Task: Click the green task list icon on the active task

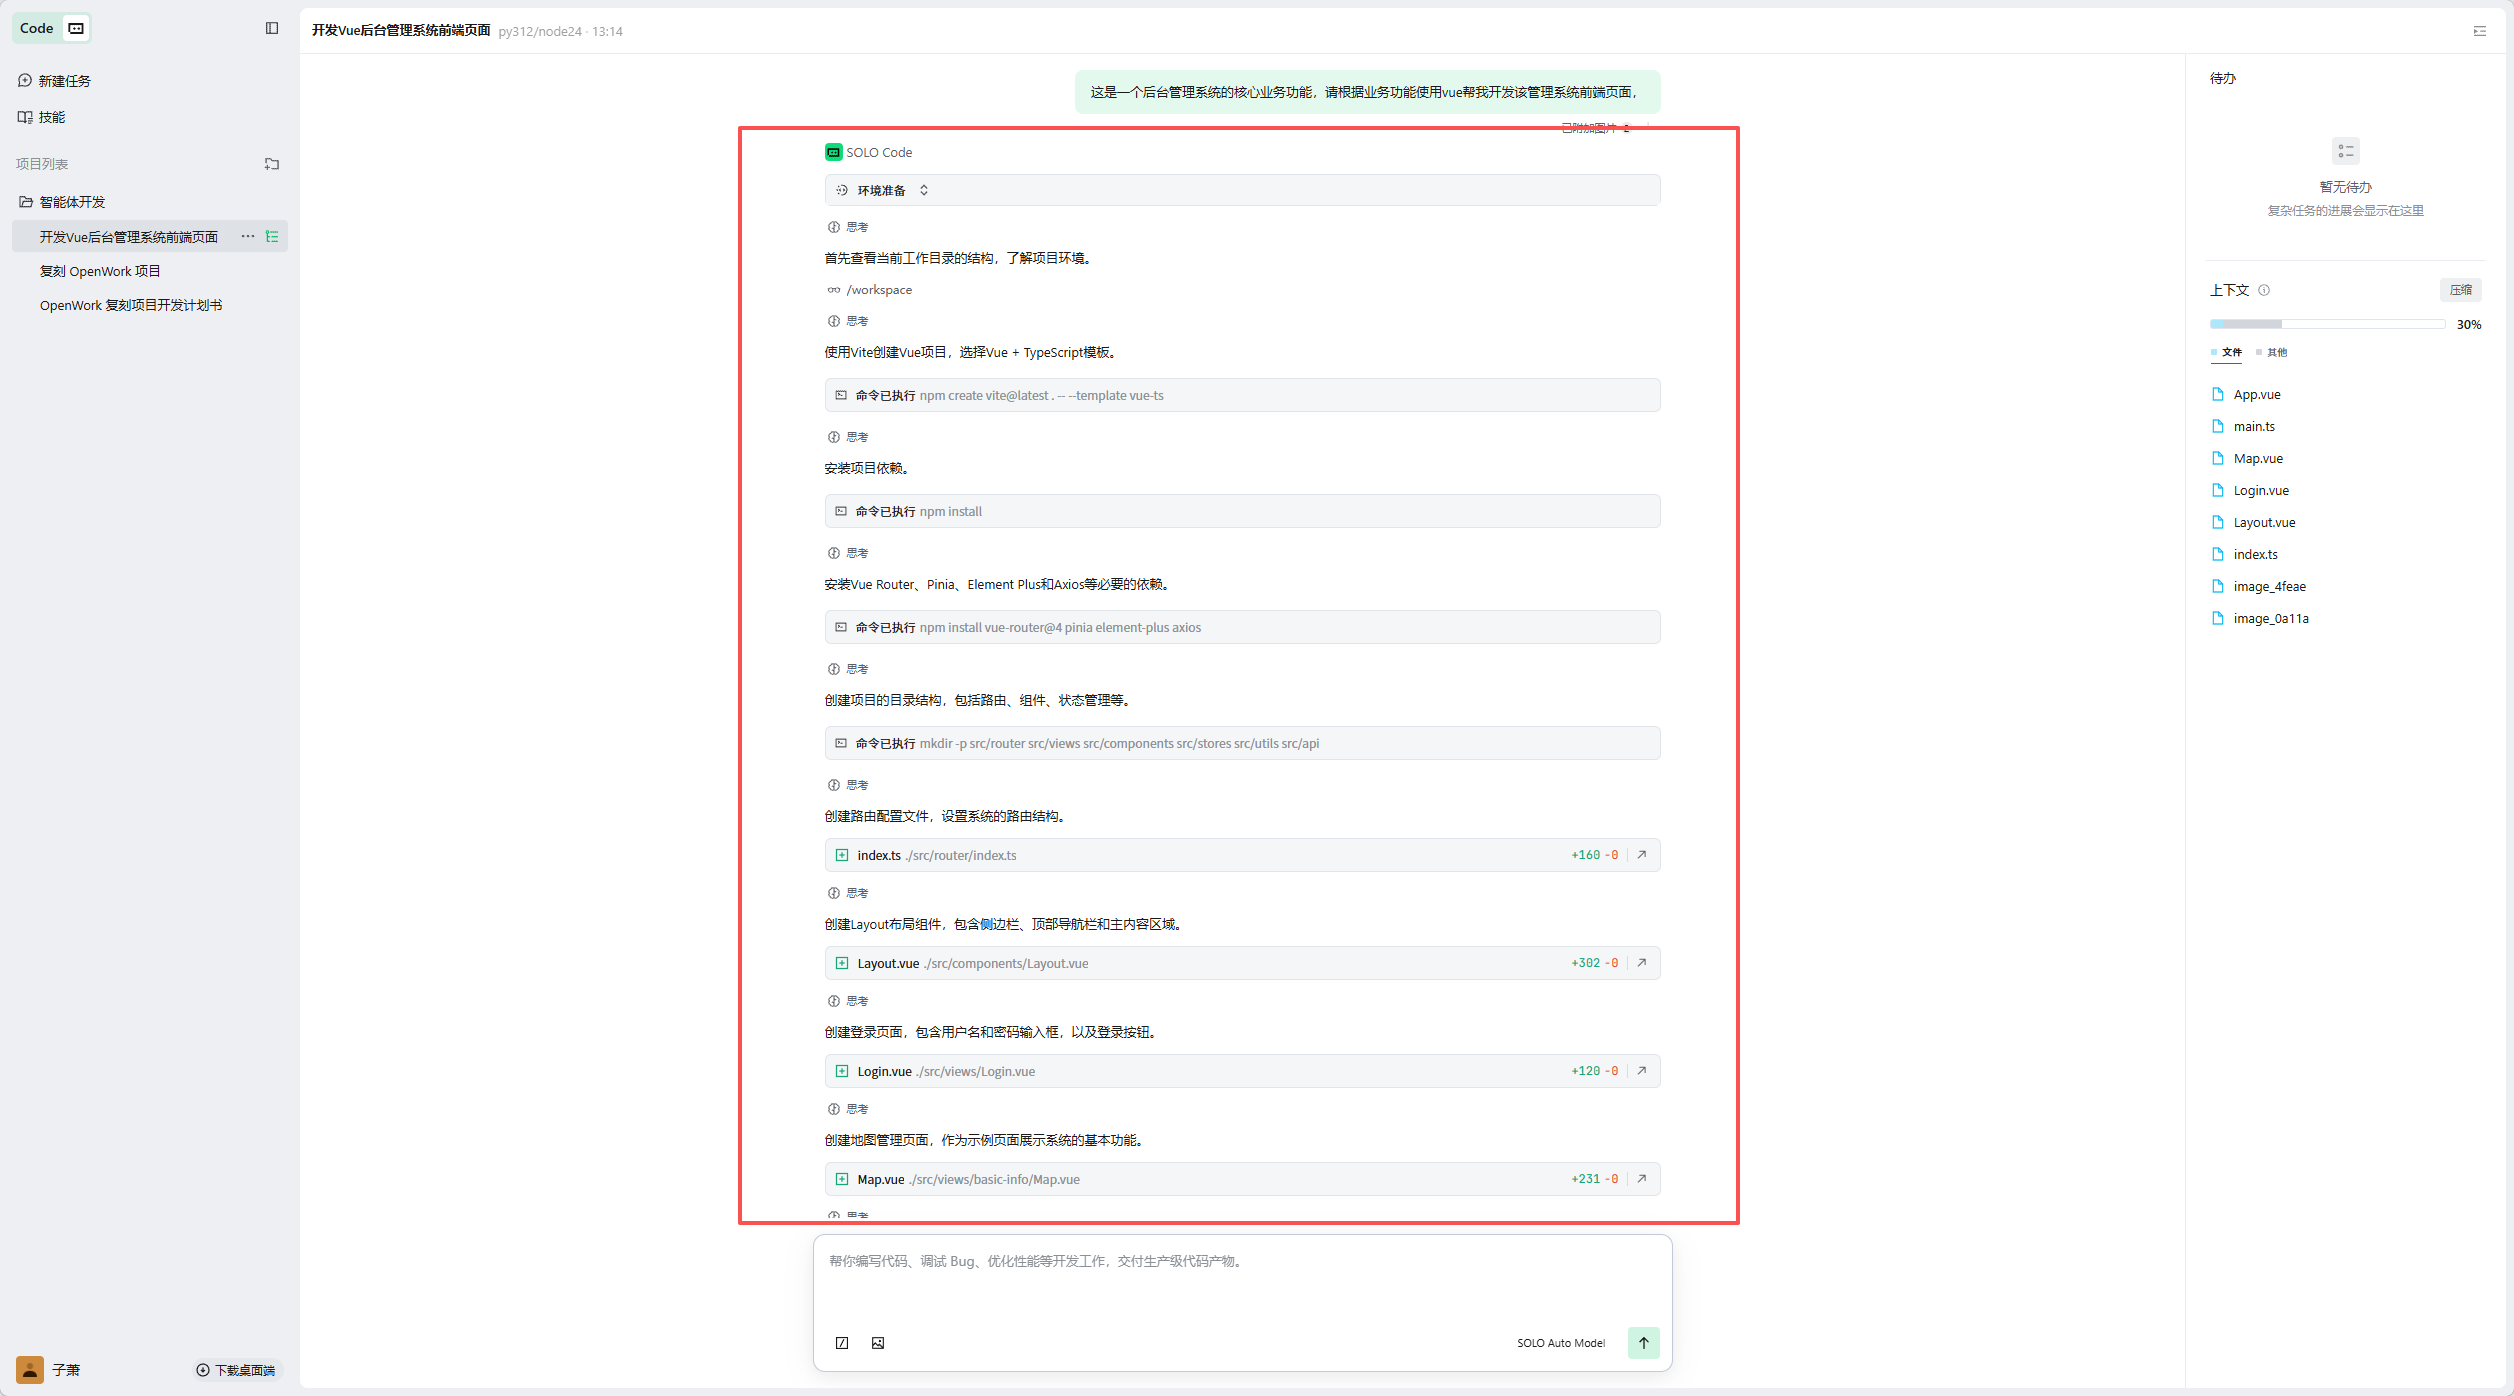Action: point(272,236)
